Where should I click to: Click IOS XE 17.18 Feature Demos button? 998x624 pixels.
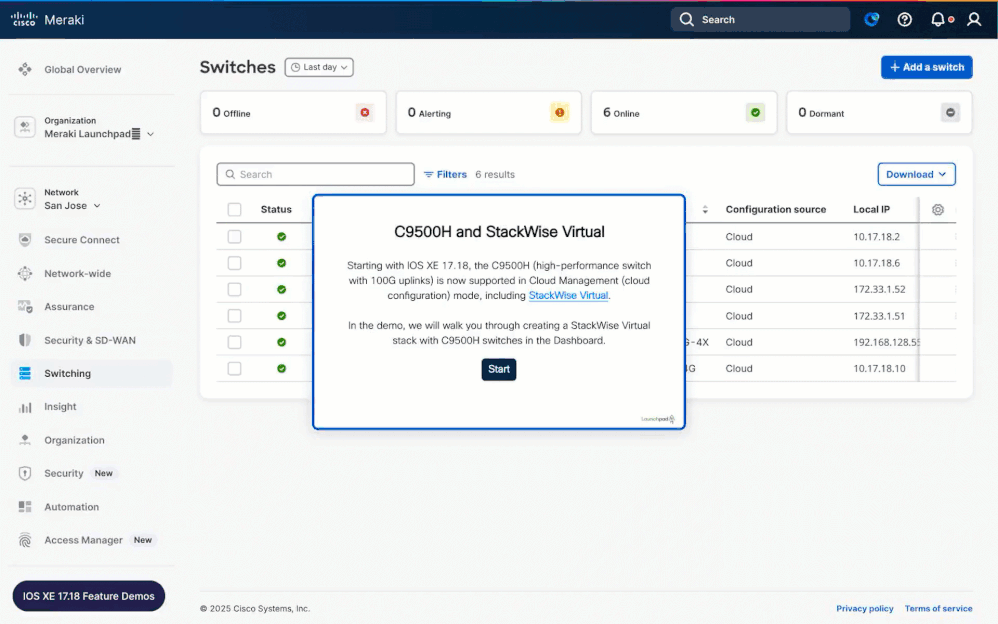[88, 596]
